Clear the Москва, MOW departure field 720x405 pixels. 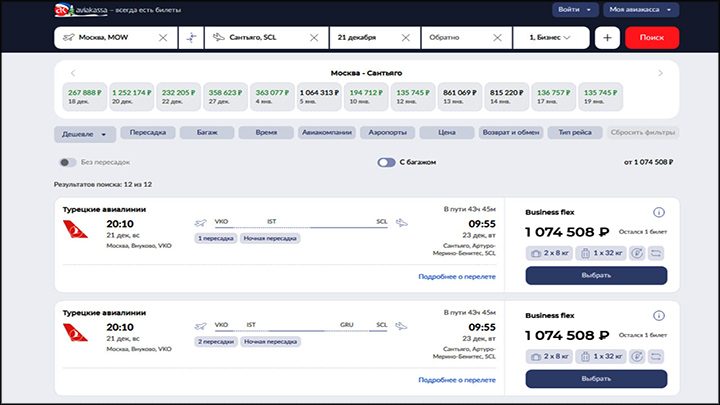coord(164,38)
